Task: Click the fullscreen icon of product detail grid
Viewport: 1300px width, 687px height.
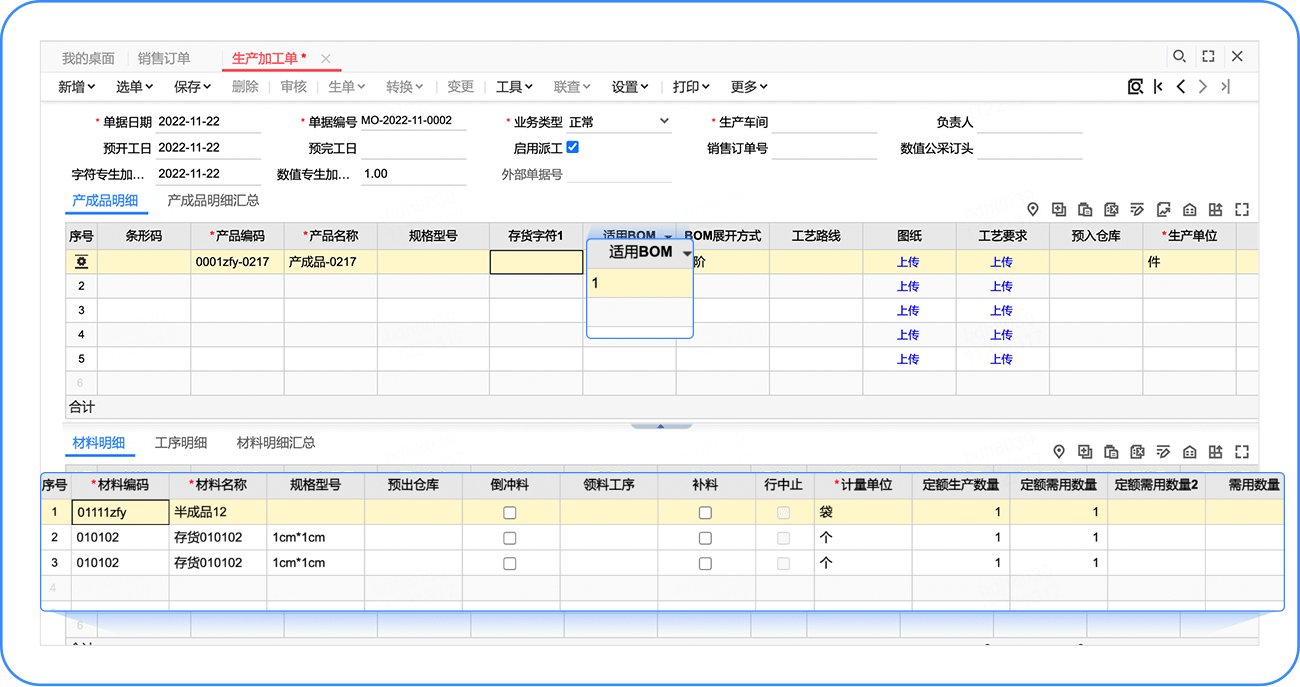Action: pyautogui.click(x=1242, y=210)
